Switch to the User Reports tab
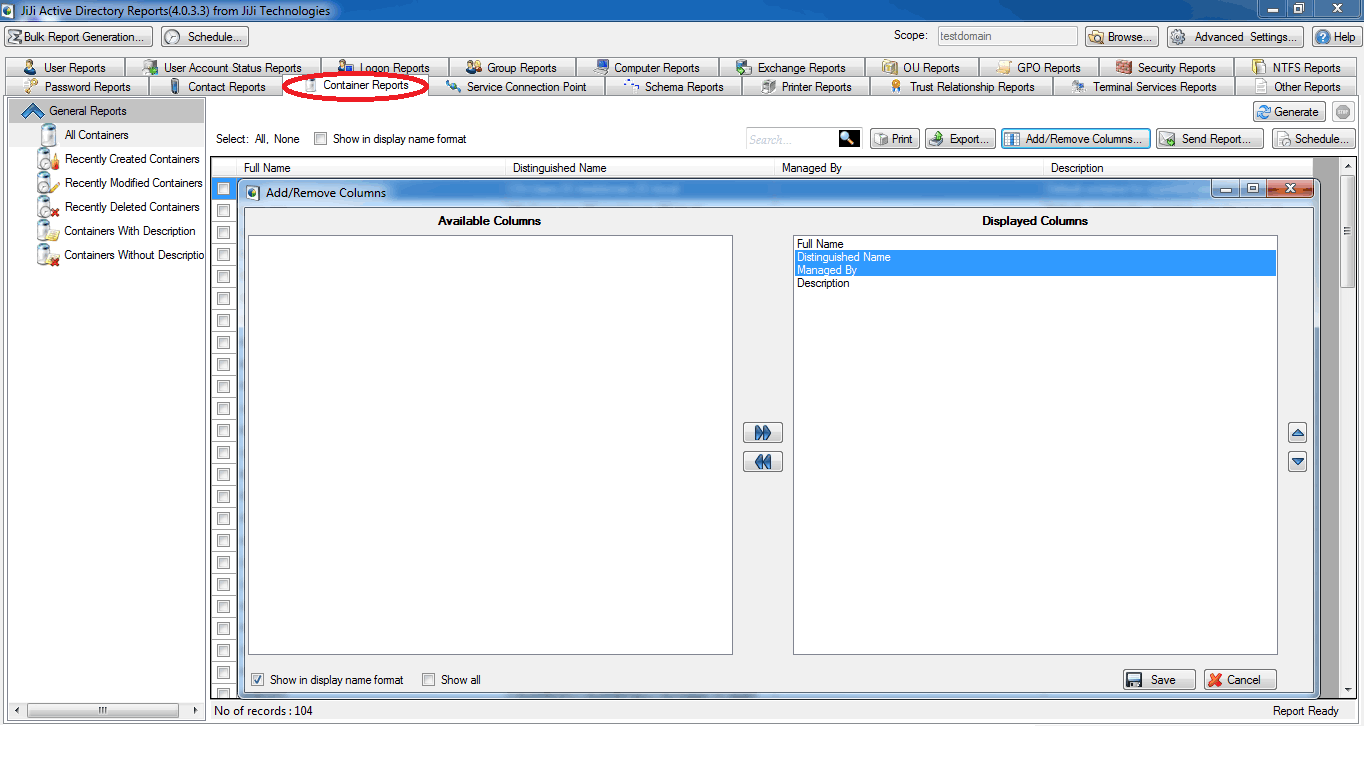The width and height of the screenshot is (1364, 768). 65,68
